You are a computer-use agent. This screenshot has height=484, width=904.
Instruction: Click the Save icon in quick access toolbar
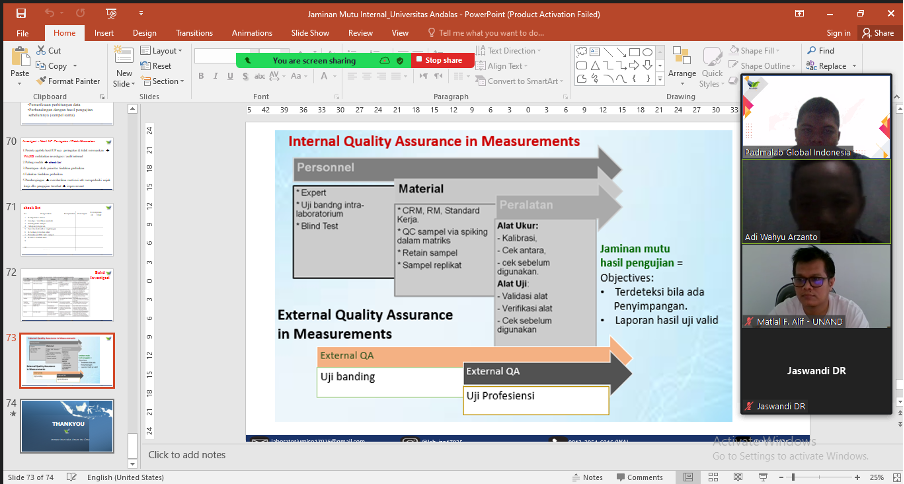pos(21,14)
